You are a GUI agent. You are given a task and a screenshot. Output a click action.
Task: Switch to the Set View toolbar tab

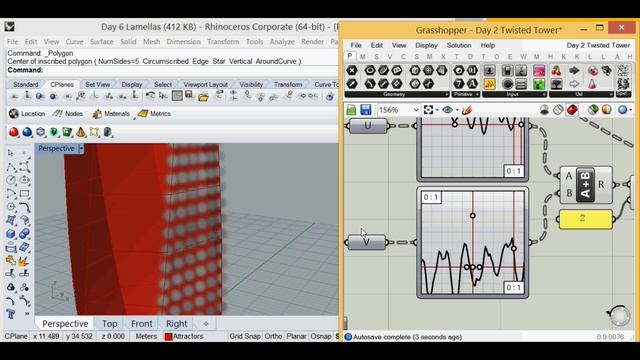point(98,84)
